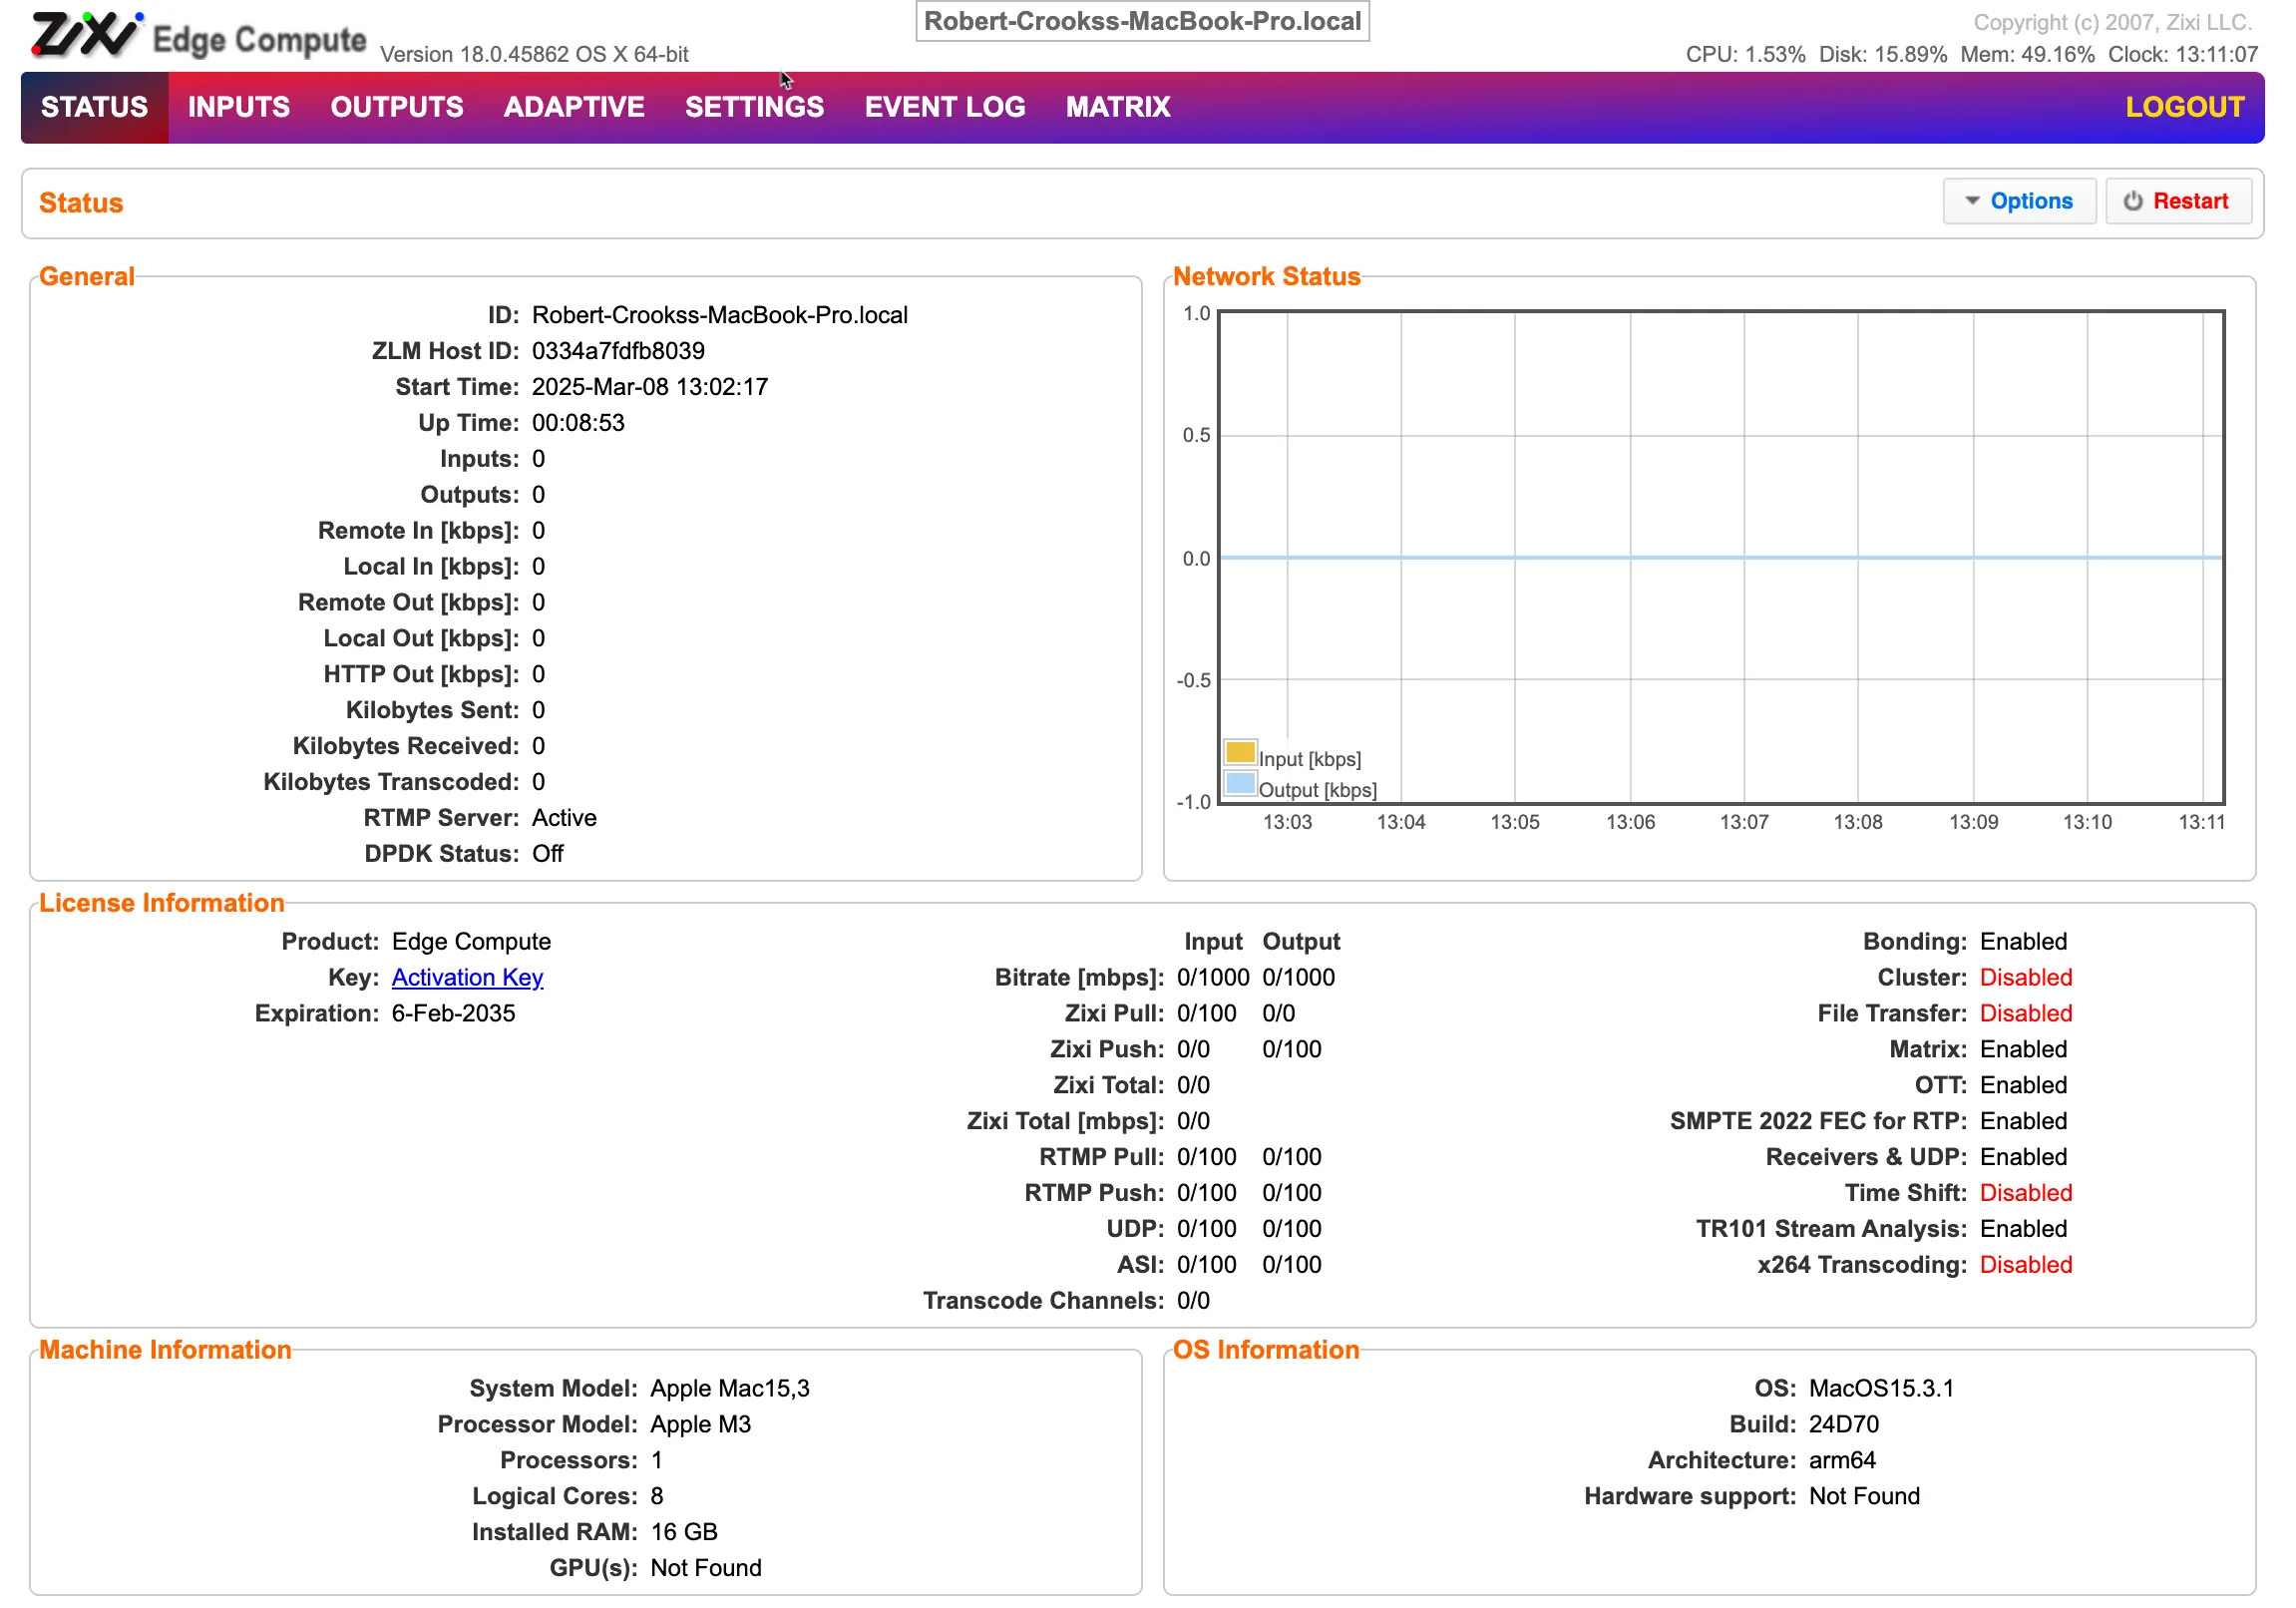Image resolution: width=2296 pixels, height=1608 pixels.
Task: Open the Activation Key link
Action: pyautogui.click(x=469, y=980)
